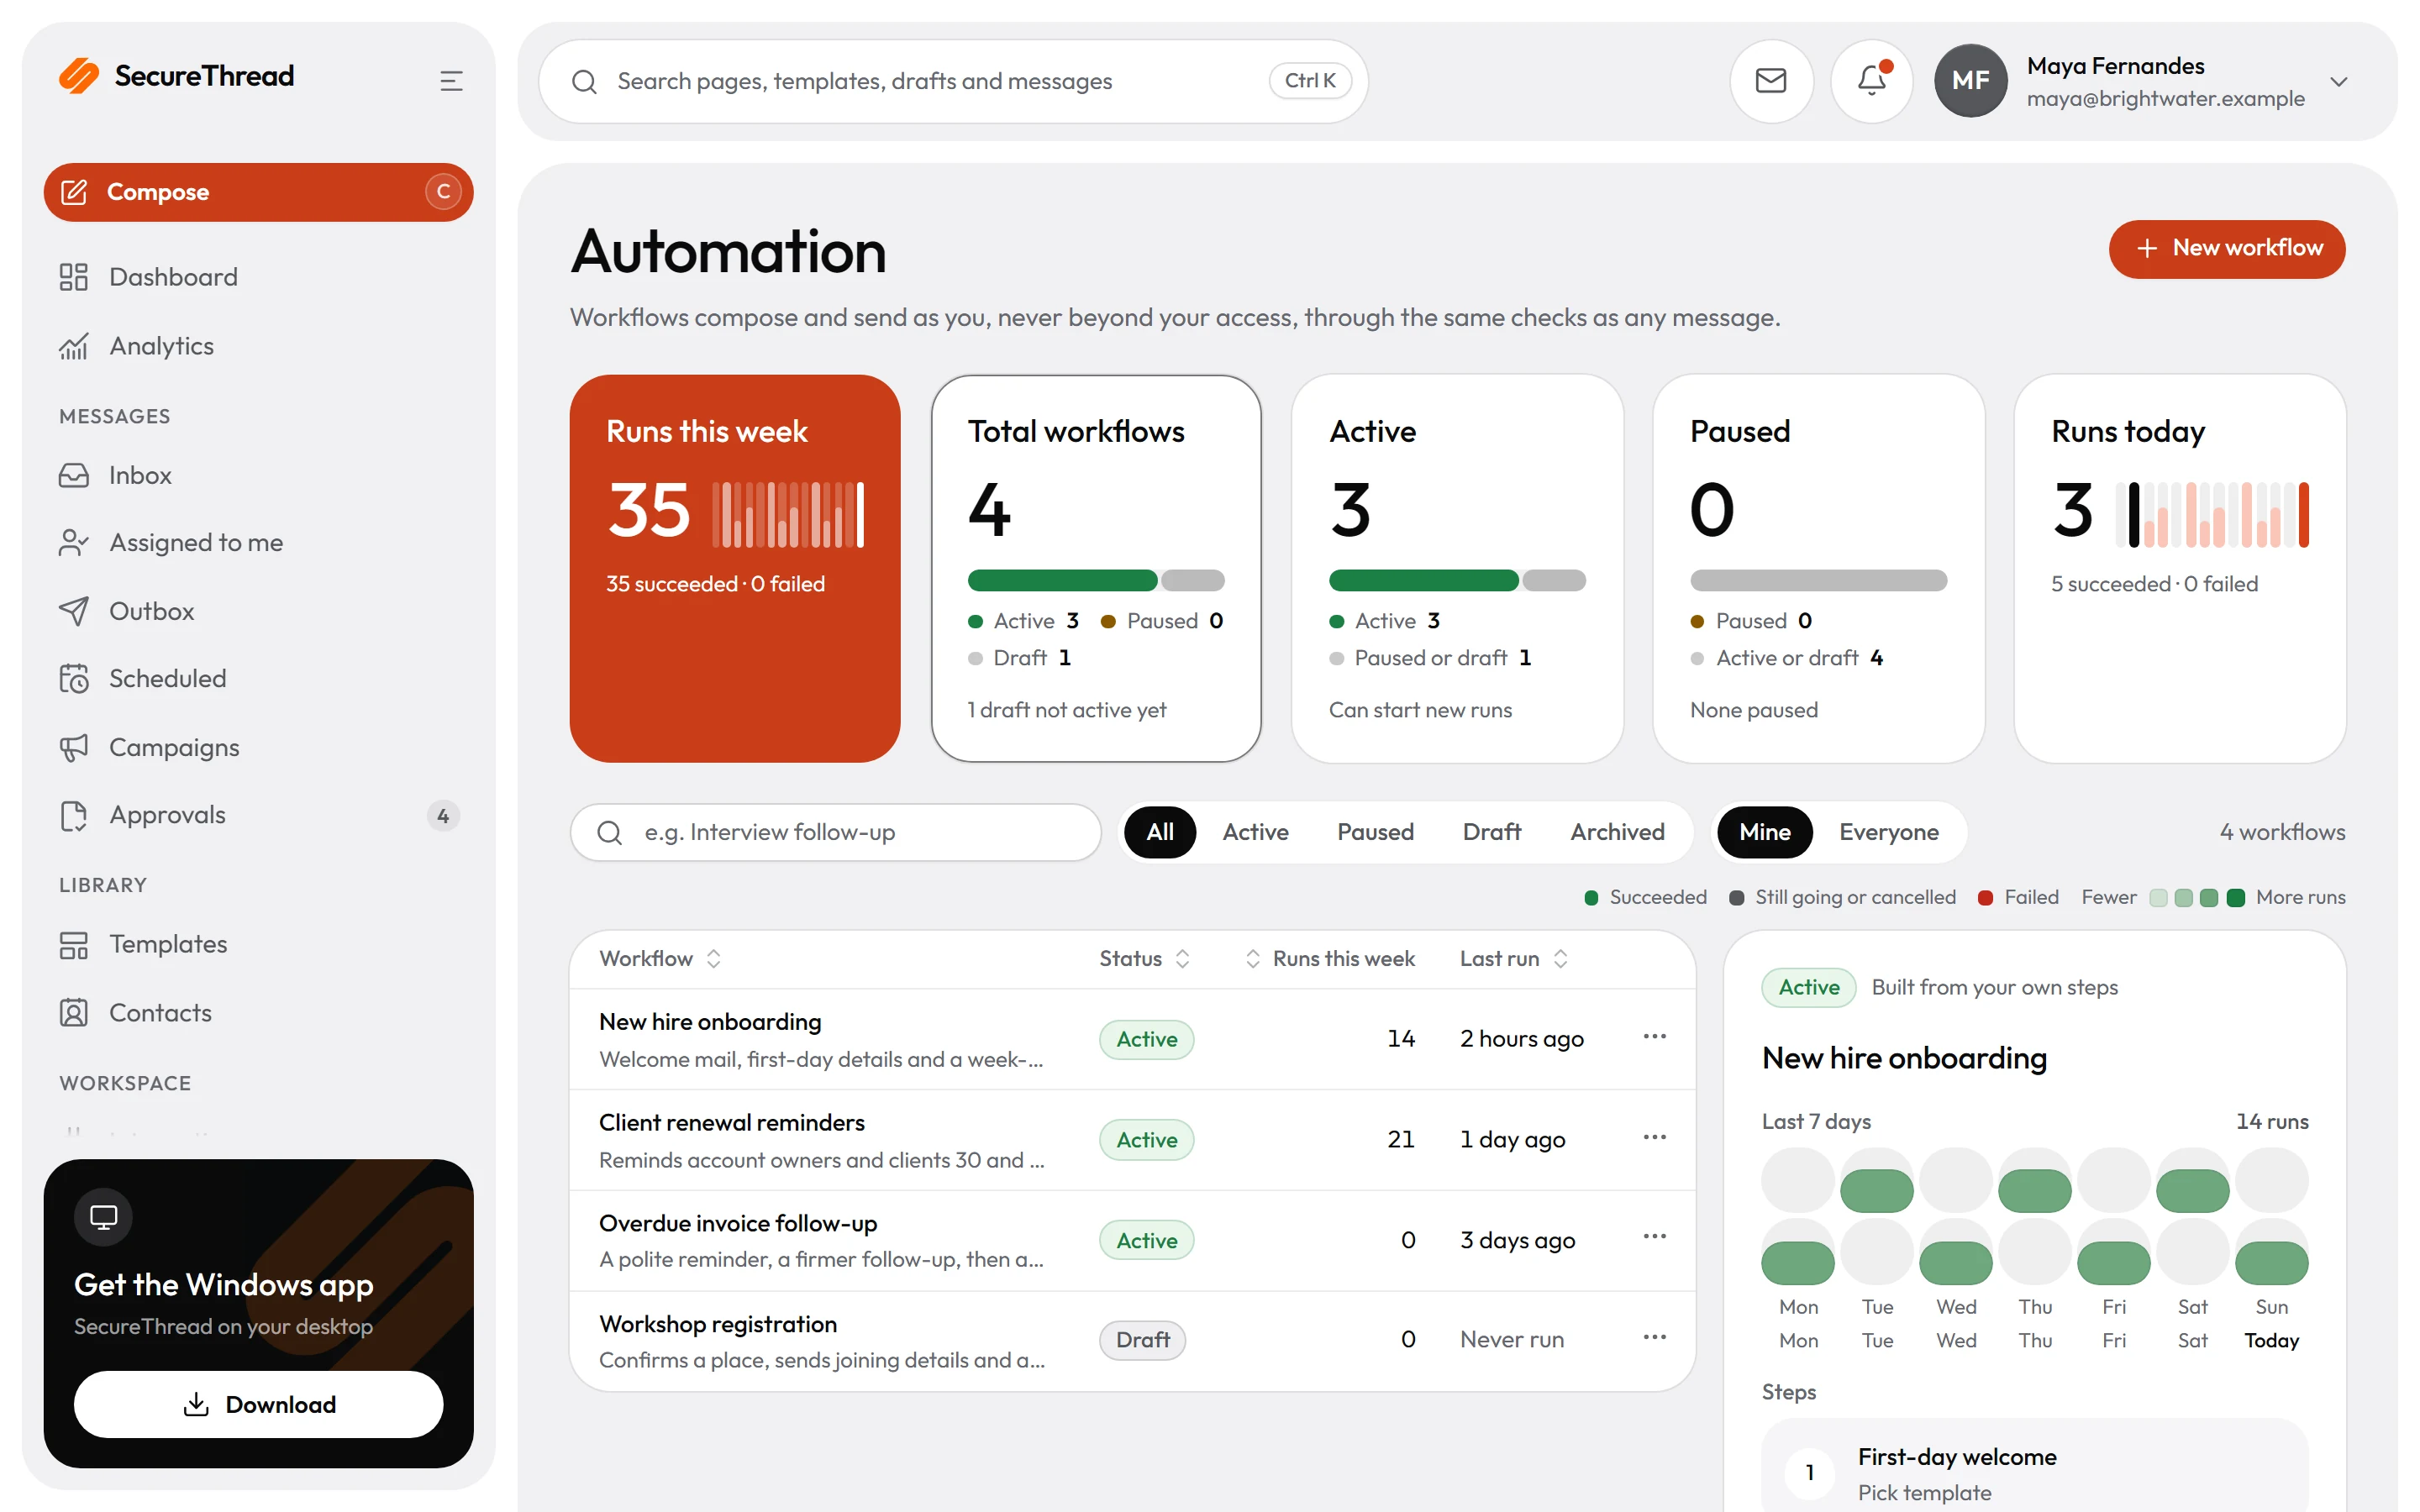This screenshot has height=1512, width=2420.
Task: Open Assigned to me
Action: click(258, 542)
